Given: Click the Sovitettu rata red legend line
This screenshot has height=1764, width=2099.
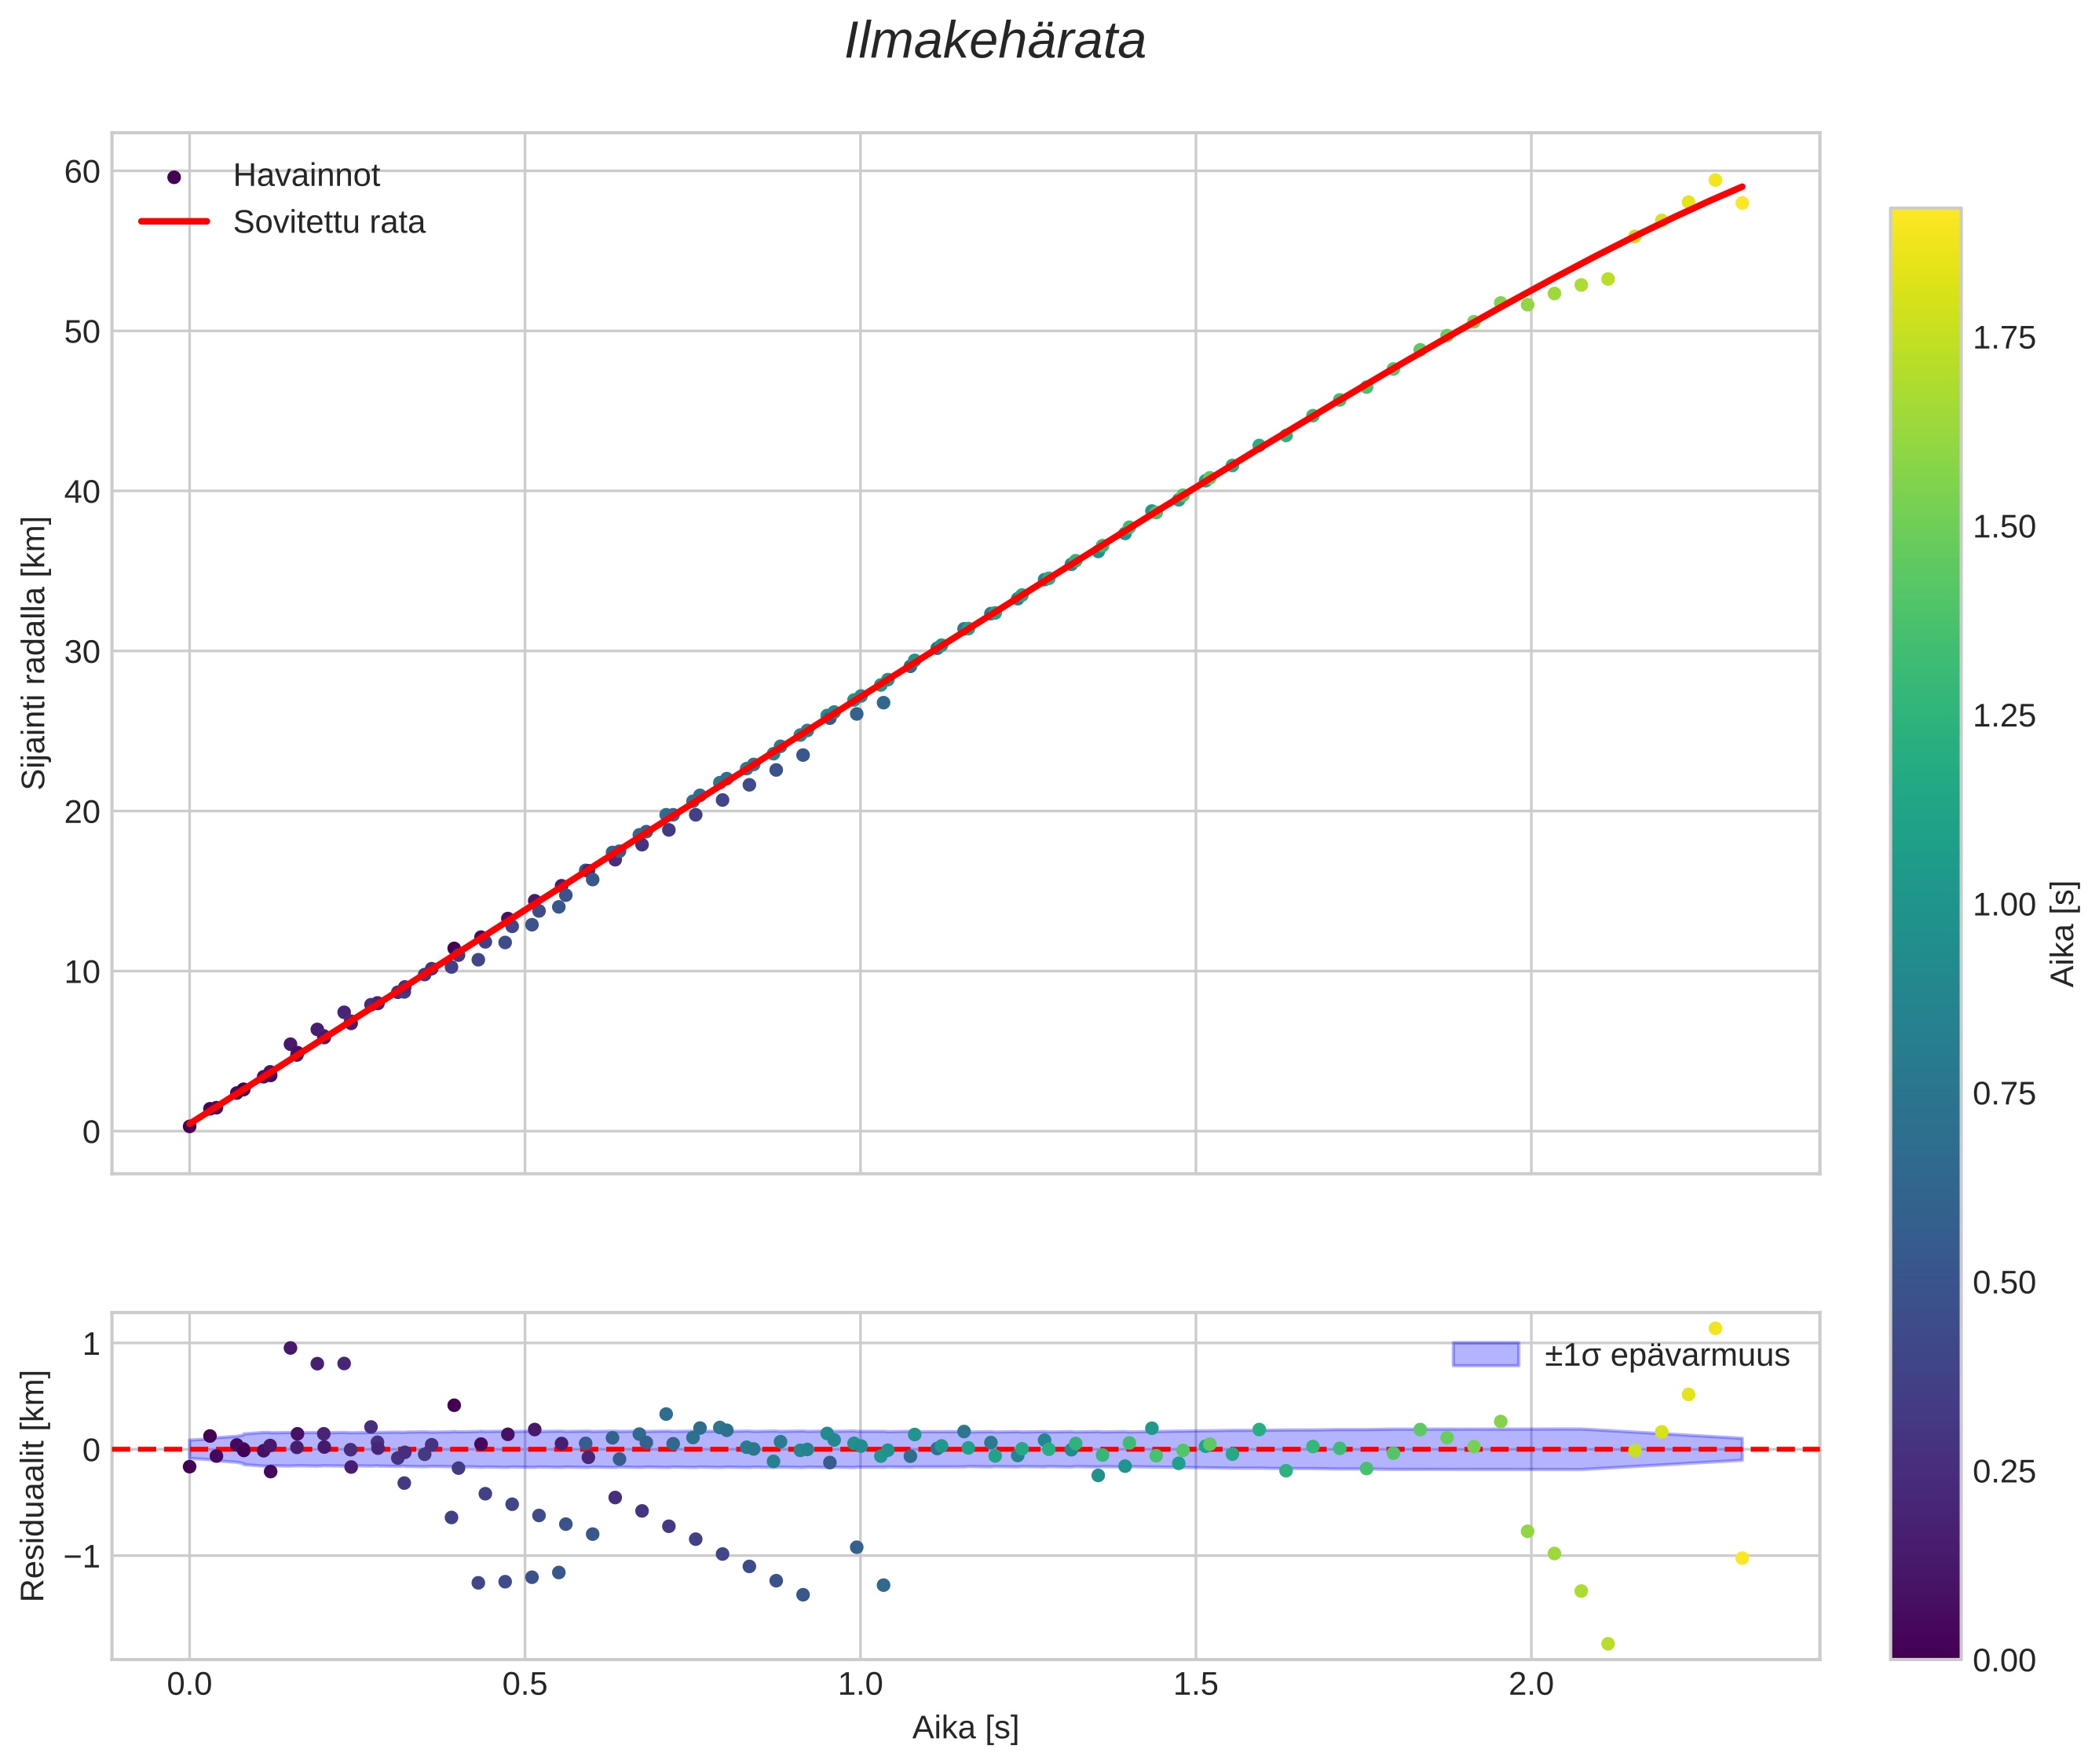Looking at the screenshot, I should pyautogui.click(x=174, y=222).
